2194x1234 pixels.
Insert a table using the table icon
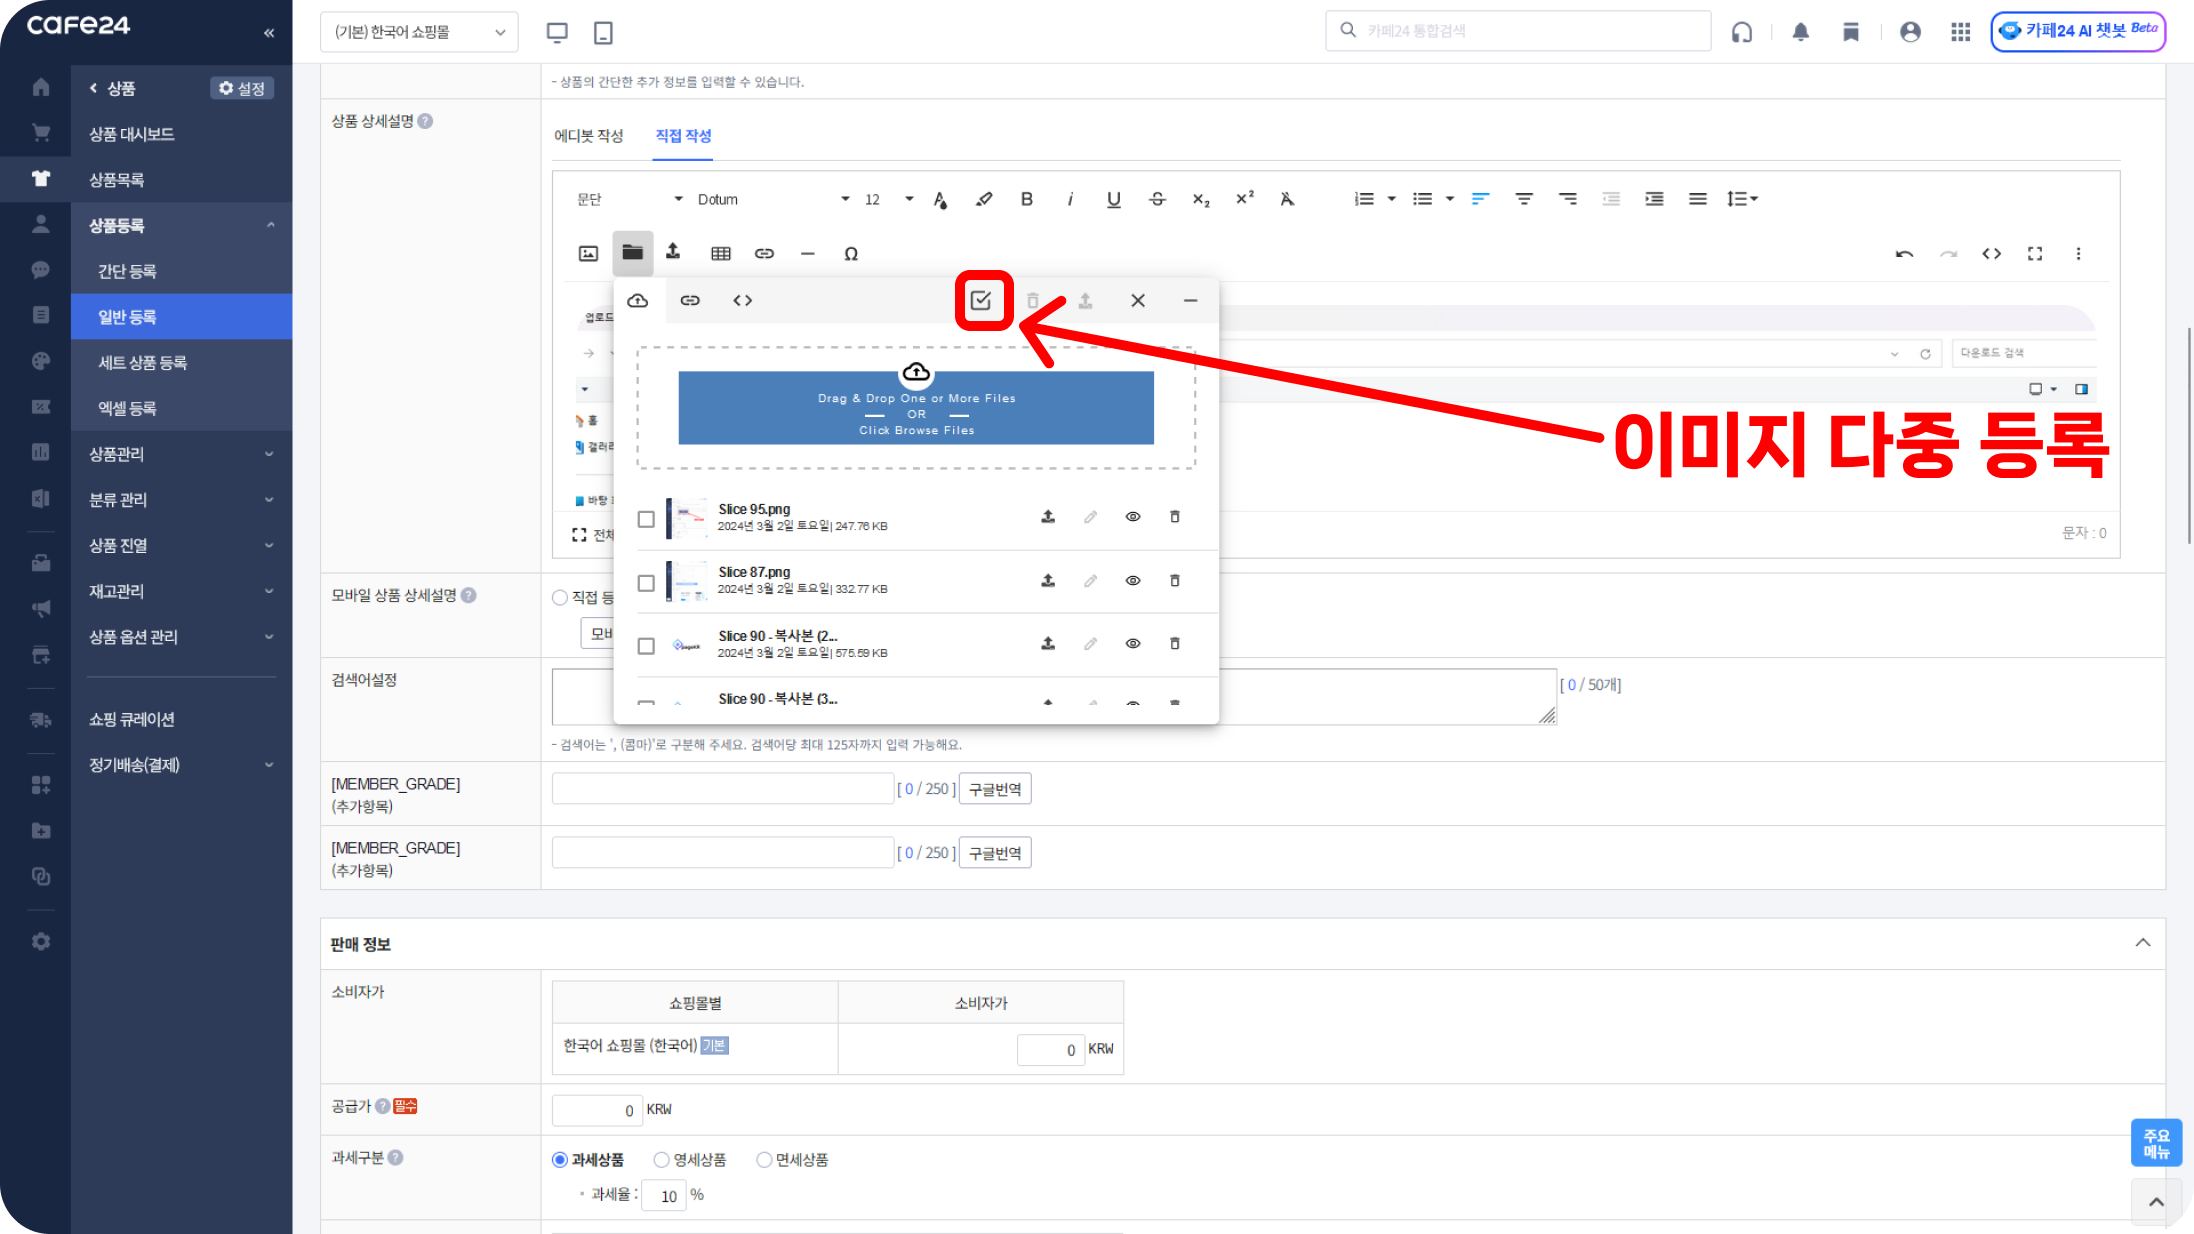720,253
